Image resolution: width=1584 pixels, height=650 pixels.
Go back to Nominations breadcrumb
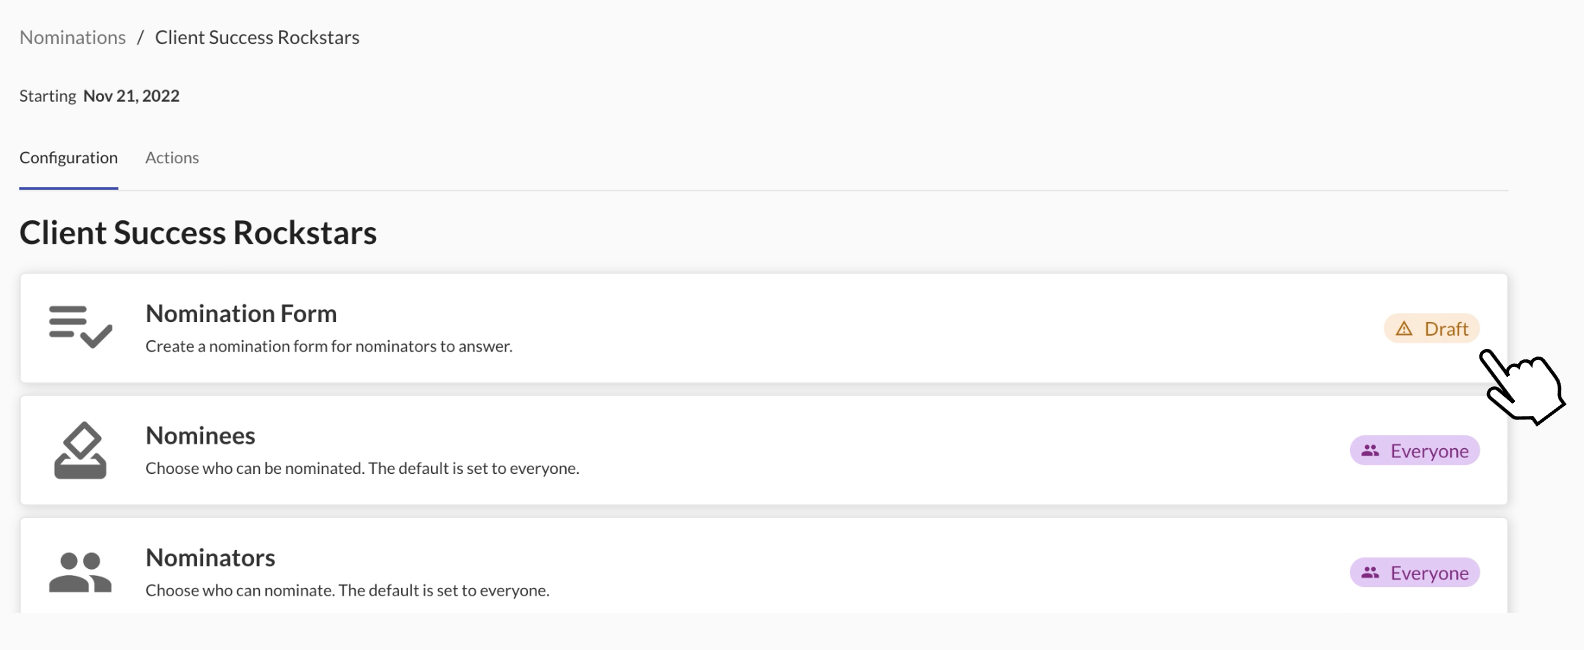point(73,37)
